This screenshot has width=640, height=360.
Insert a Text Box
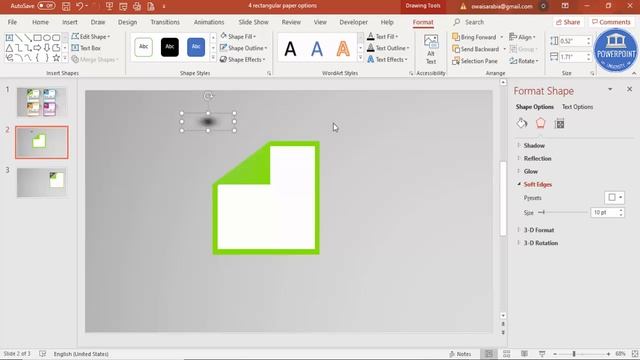(x=86, y=48)
